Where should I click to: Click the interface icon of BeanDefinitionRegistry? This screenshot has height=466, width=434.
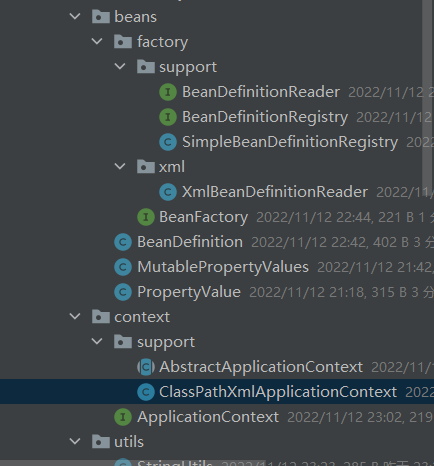168,117
